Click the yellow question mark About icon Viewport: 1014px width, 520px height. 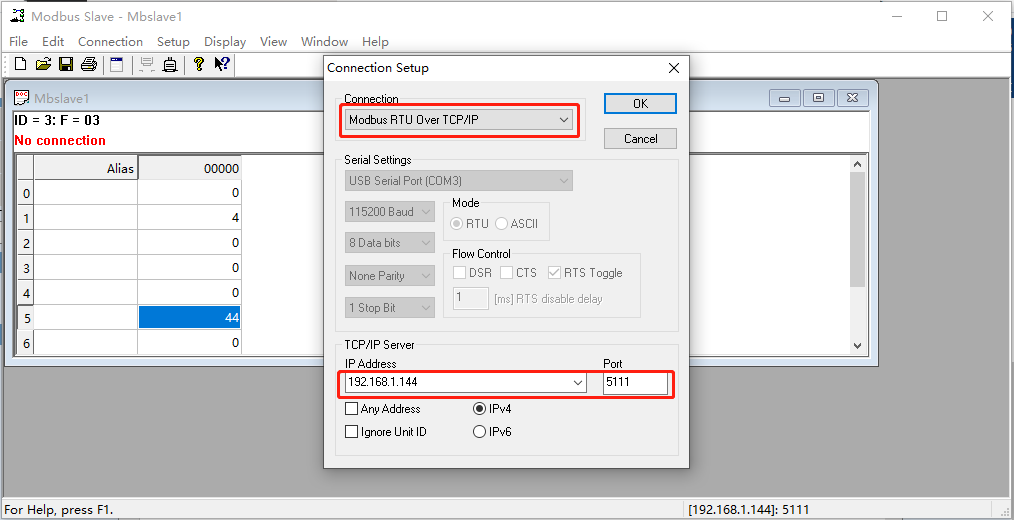click(x=199, y=65)
